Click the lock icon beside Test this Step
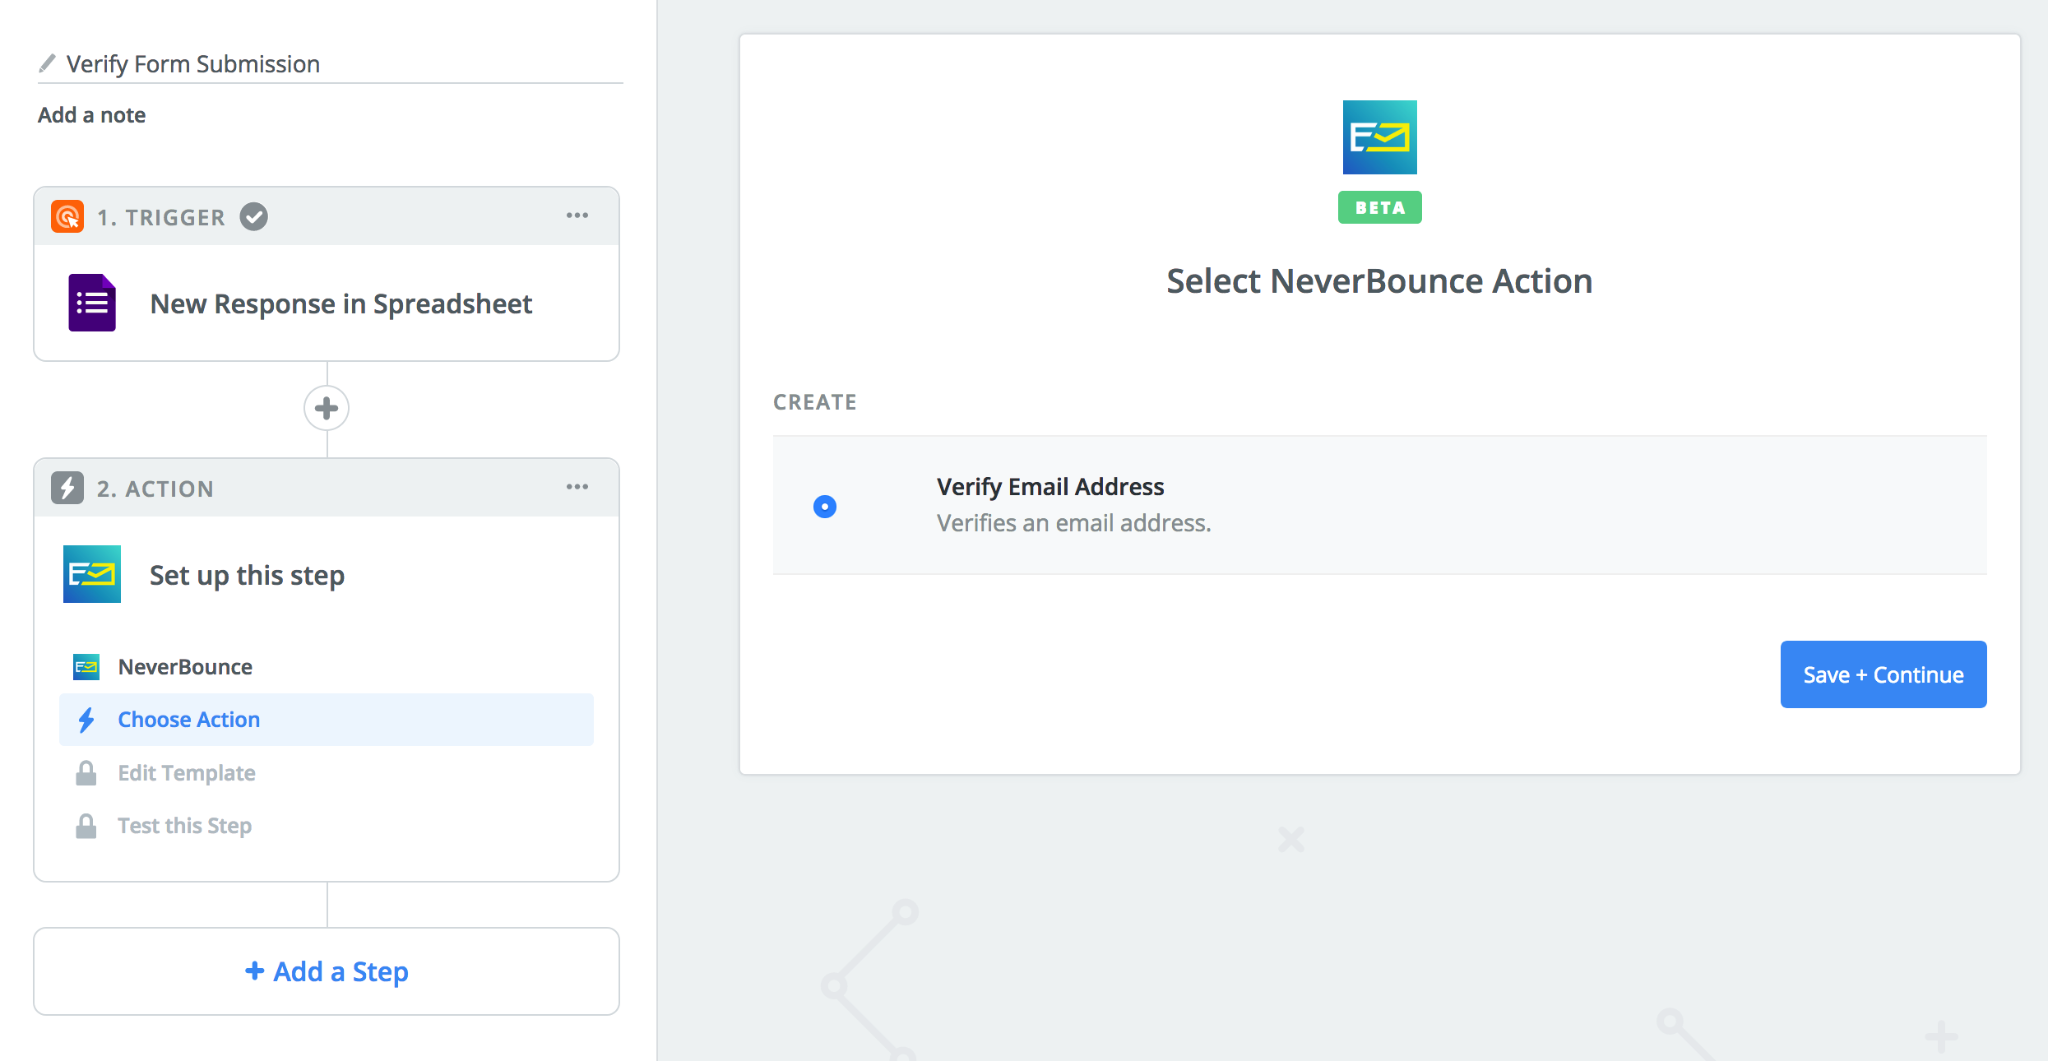 87,826
